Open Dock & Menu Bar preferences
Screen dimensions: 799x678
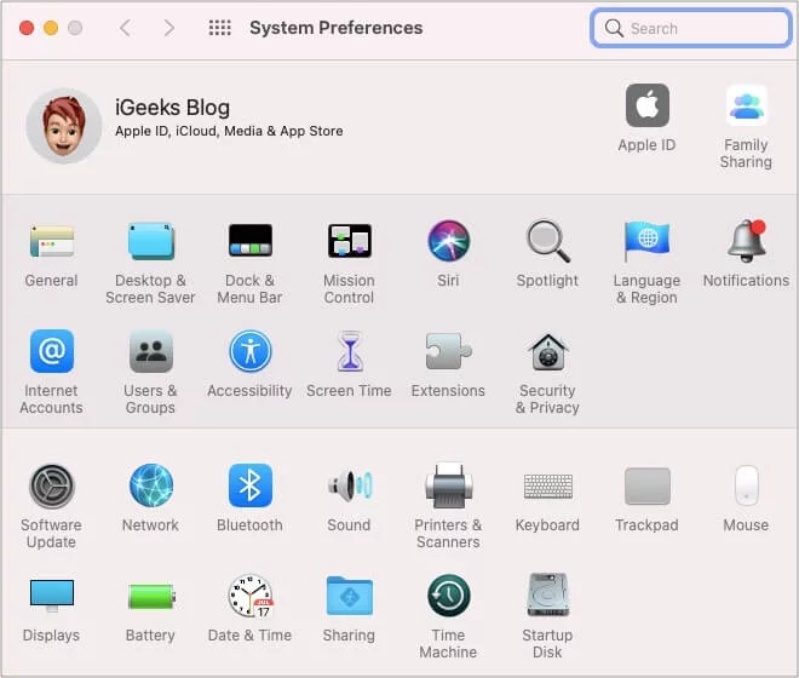[x=250, y=242]
